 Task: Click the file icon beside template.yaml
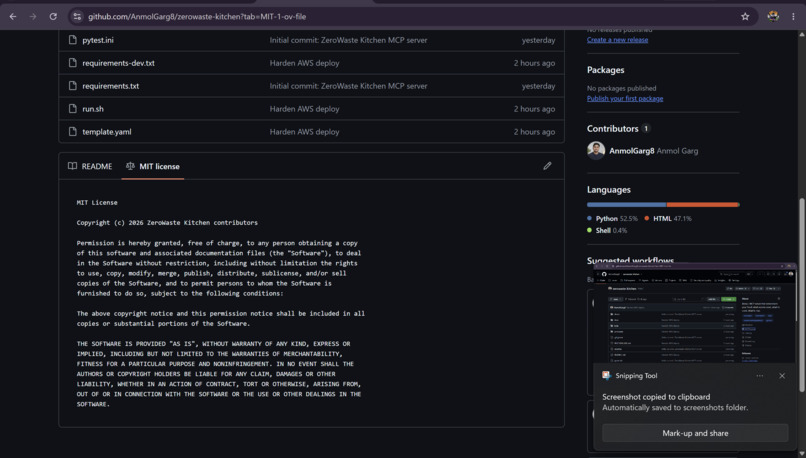coord(72,132)
